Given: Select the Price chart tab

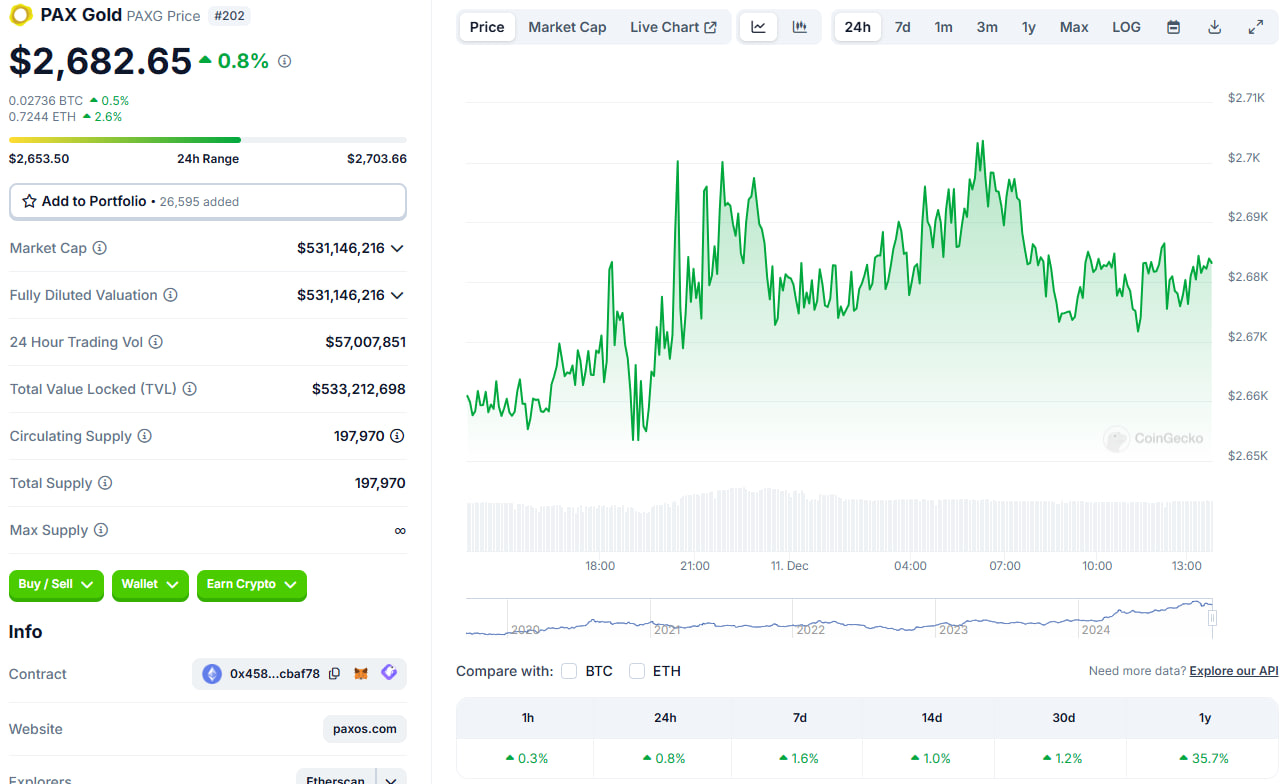Looking at the screenshot, I should coord(487,27).
